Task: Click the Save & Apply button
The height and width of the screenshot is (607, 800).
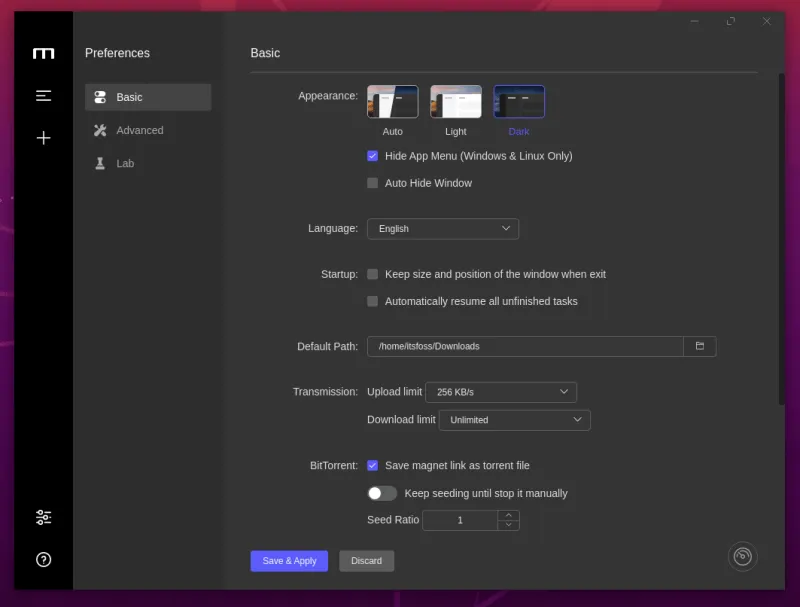Action: pyautogui.click(x=289, y=561)
